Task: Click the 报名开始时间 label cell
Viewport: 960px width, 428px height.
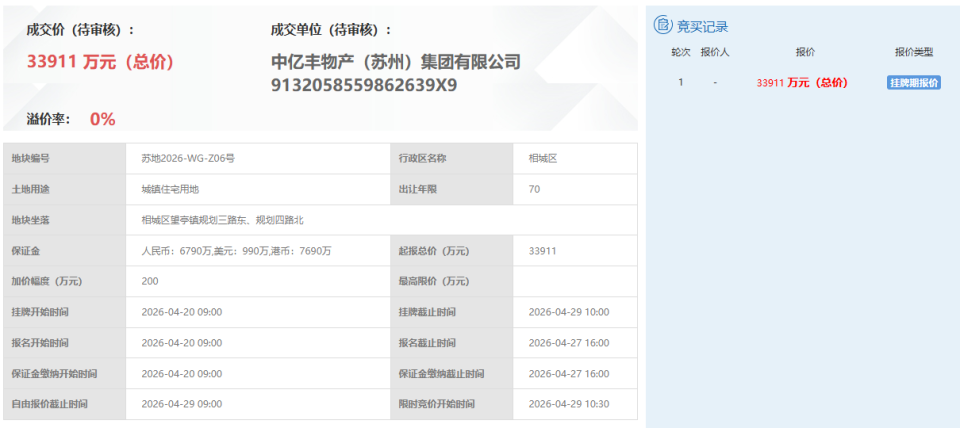Action: tap(64, 342)
